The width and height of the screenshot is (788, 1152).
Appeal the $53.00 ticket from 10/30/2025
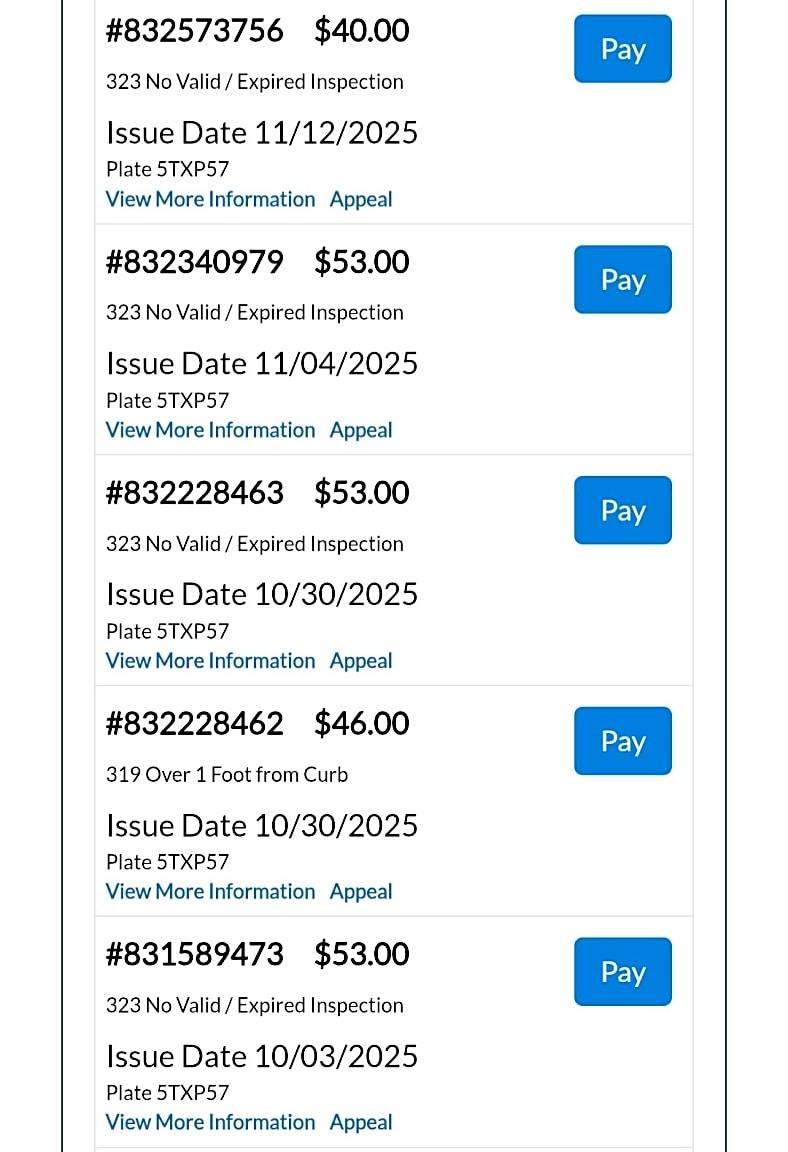361,661
